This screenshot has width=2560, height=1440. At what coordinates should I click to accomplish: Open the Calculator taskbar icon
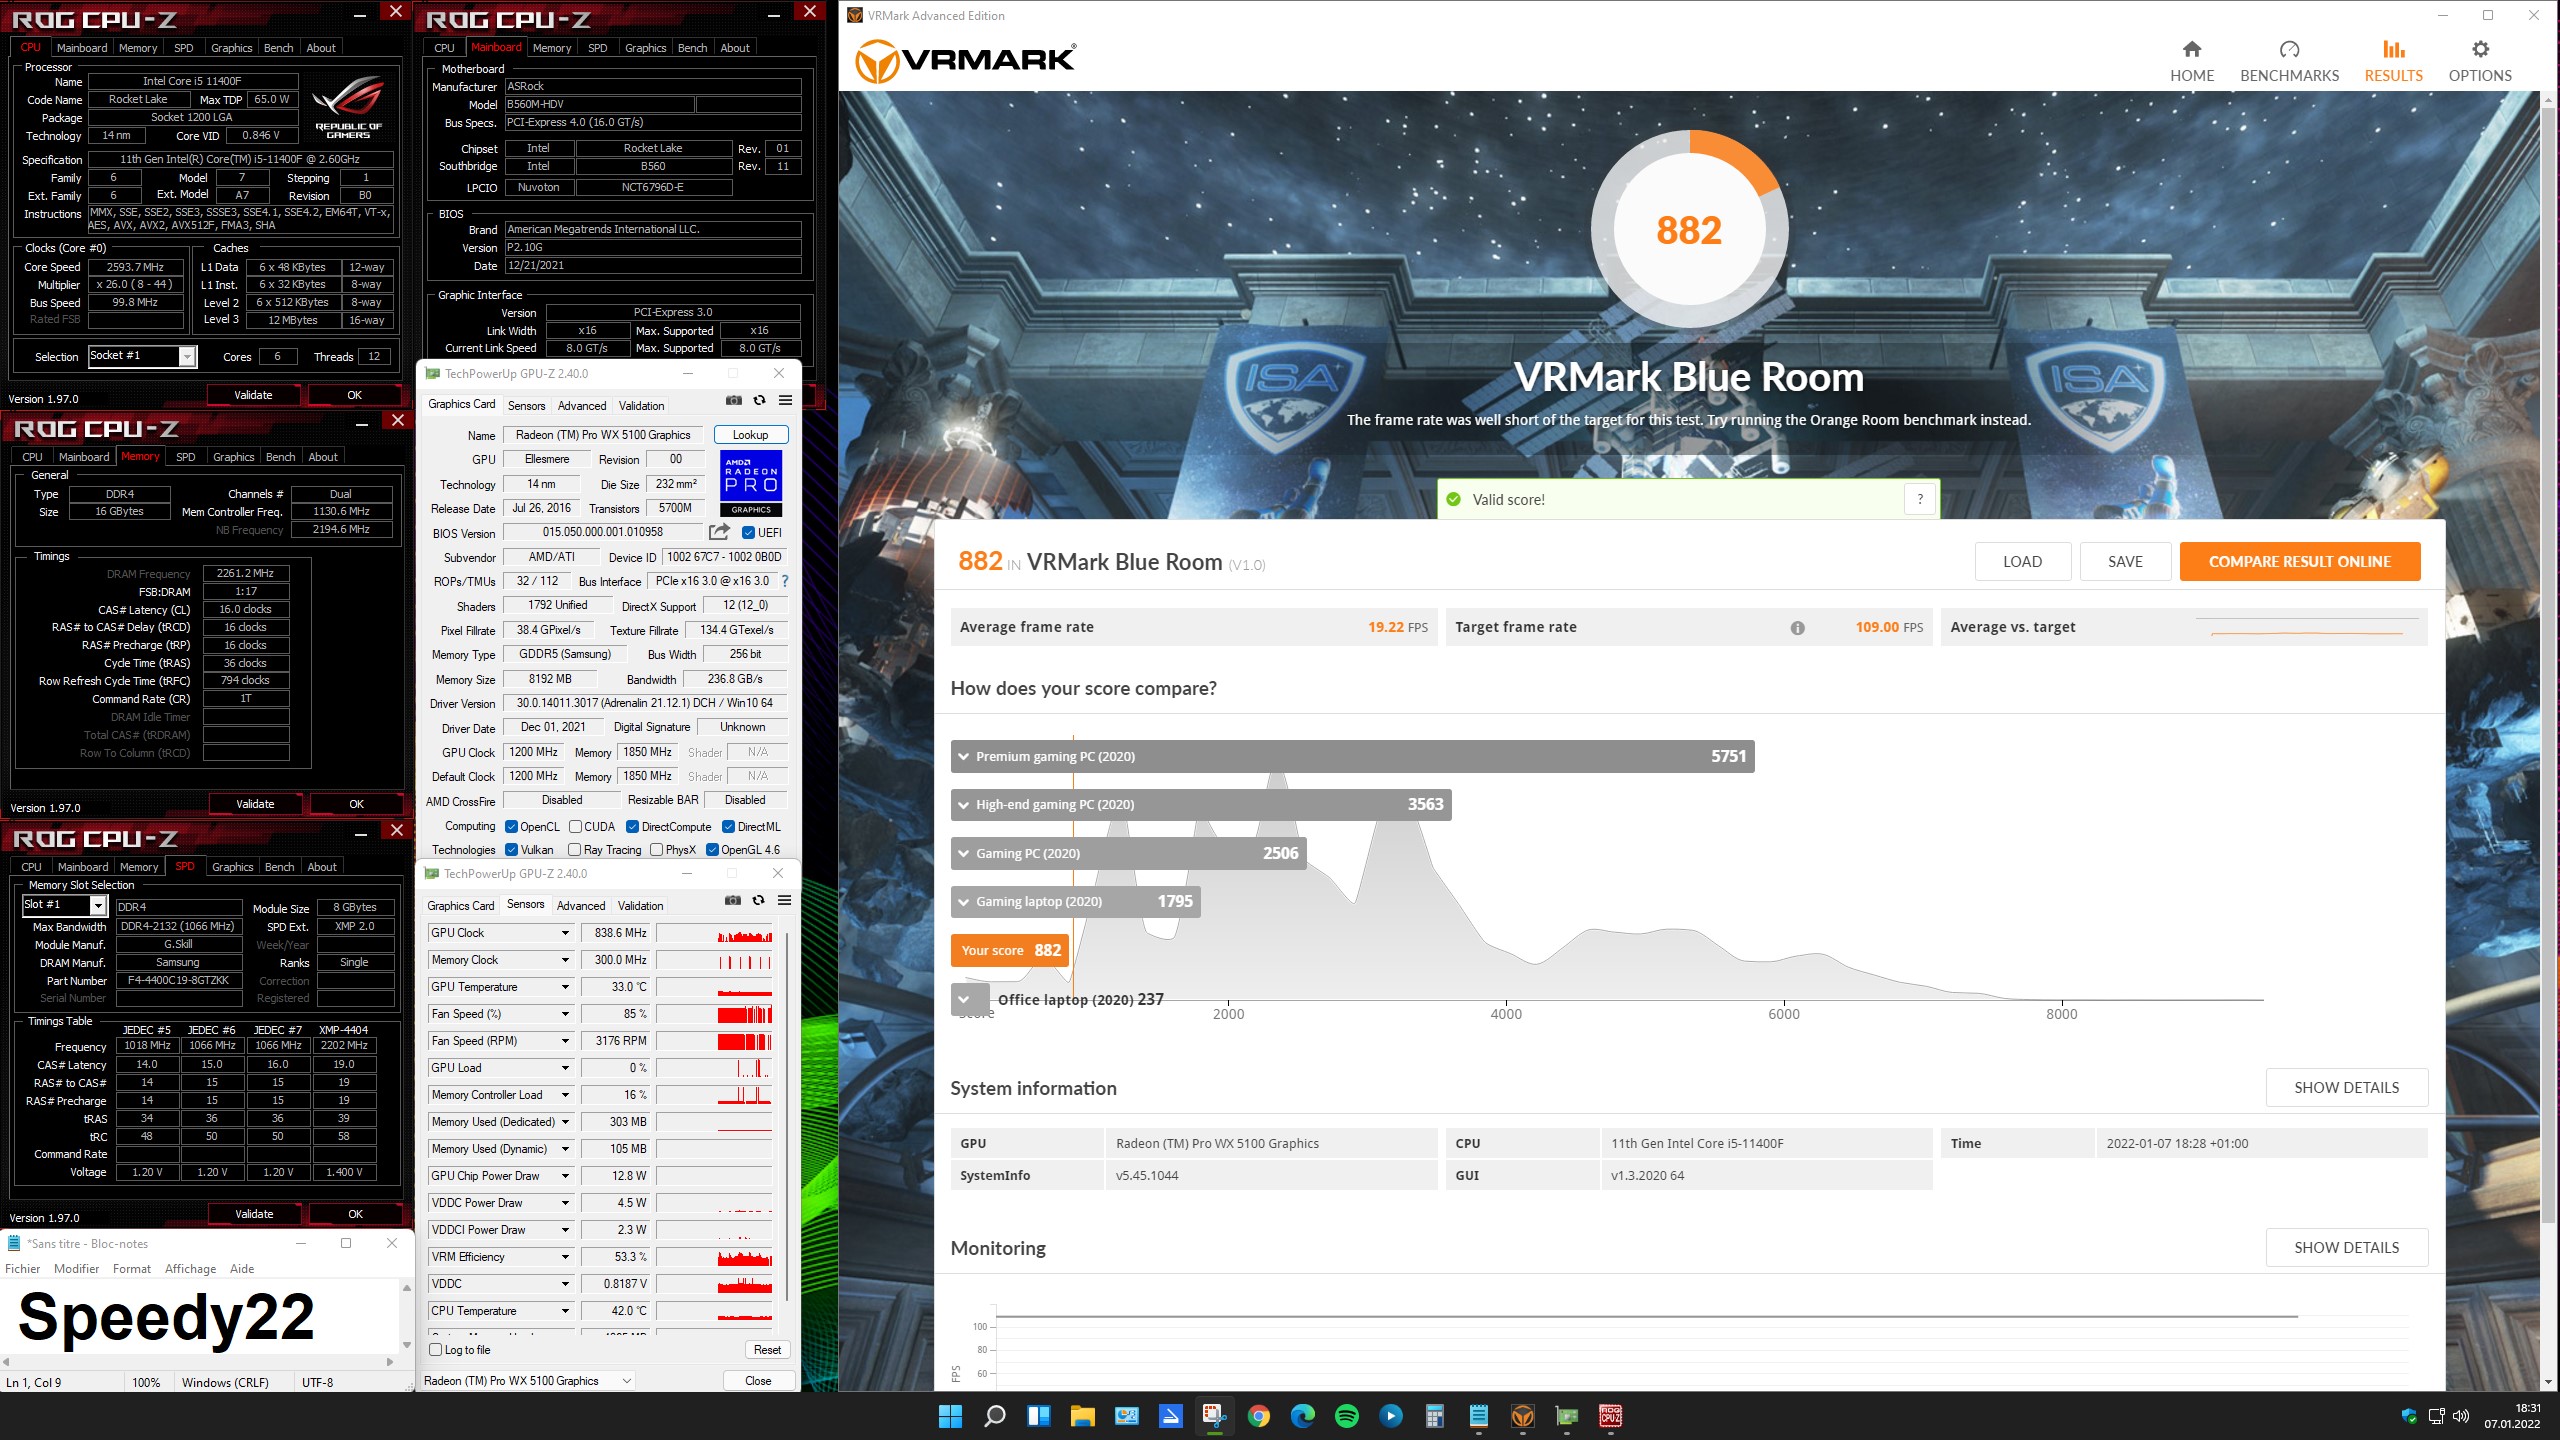click(x=1434, y=1416)
